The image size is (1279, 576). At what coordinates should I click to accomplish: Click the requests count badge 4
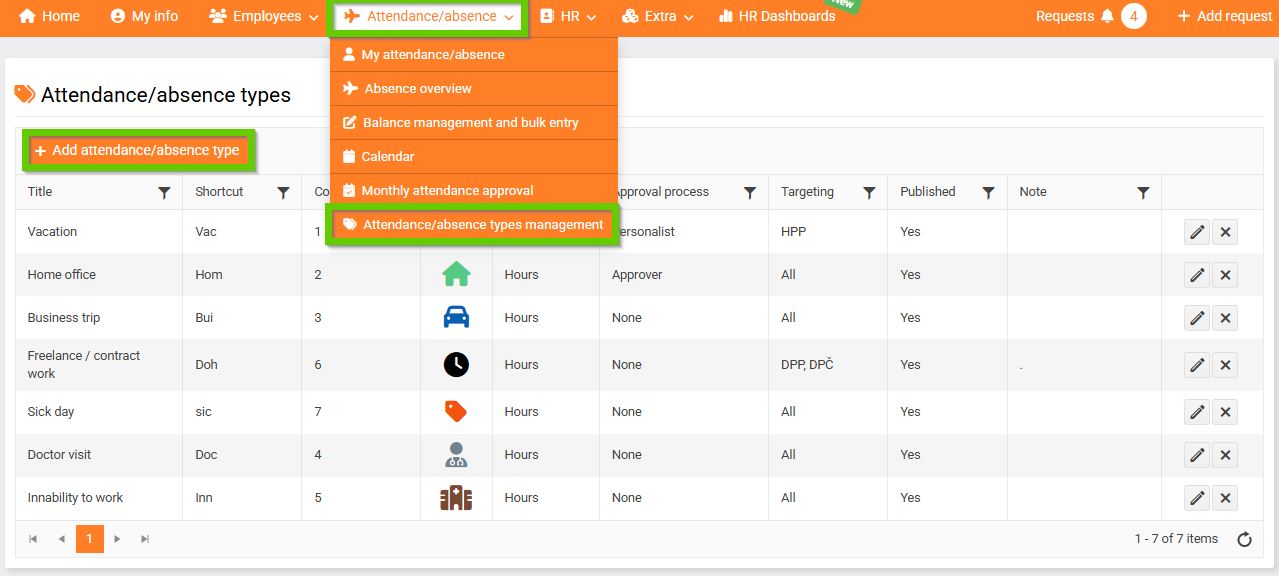1133,16
